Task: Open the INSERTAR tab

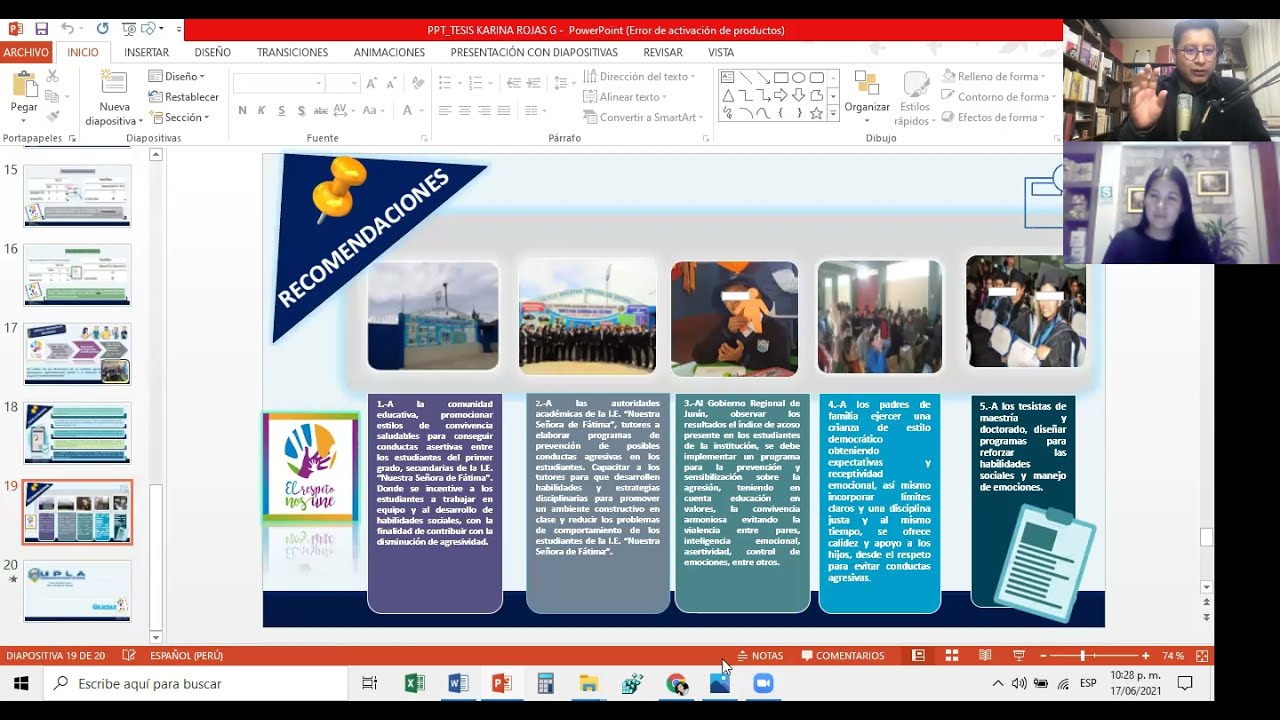Action: coord(146,52)
